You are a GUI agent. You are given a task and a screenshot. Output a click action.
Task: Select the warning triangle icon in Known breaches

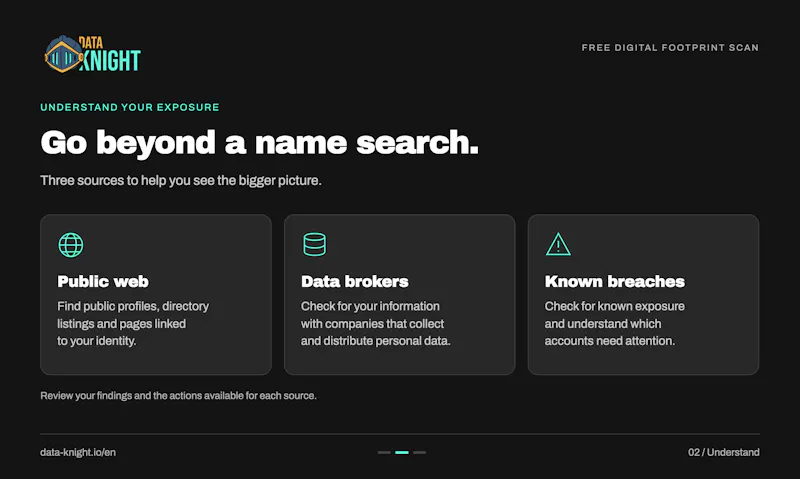click(x=558, y=244)
